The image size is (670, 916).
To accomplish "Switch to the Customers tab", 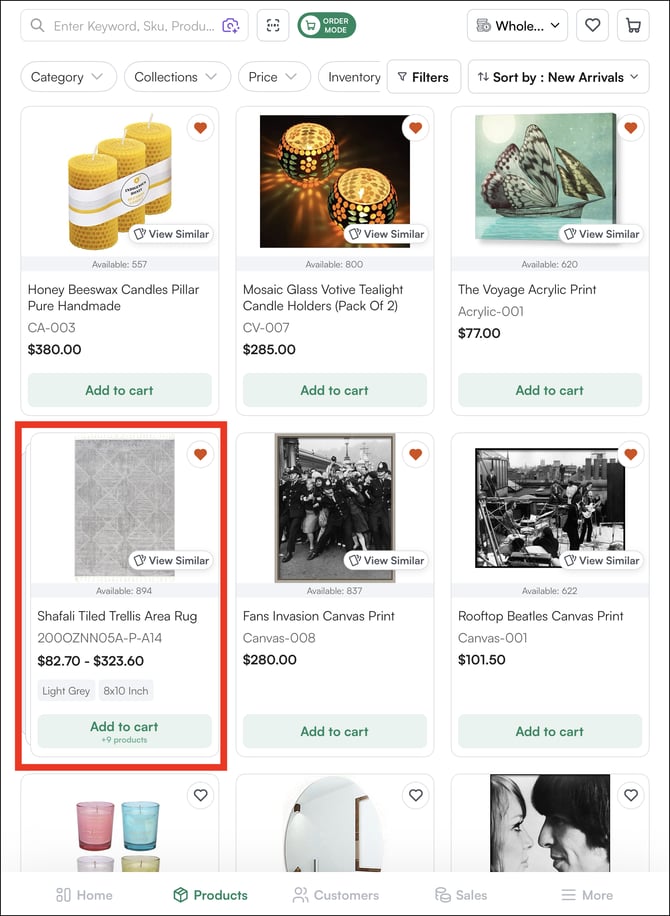I will [x=336, y=895].
